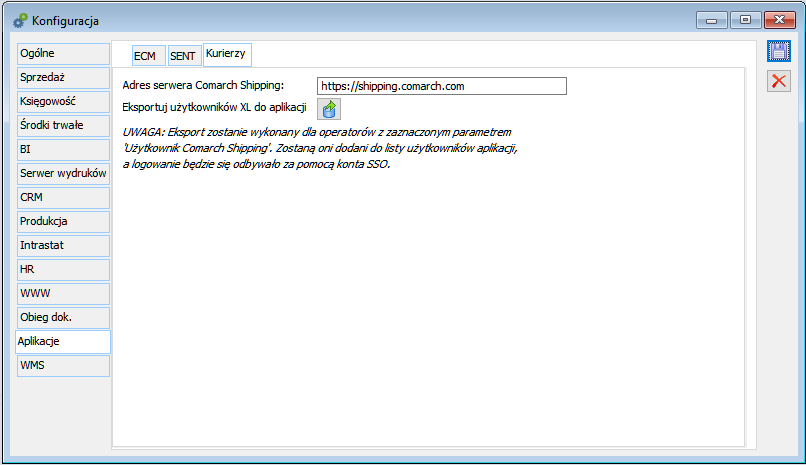This screenshot has width=806, height=465.
Task: Close the Konfiguracja window
Action: pyautogui.click(x=780, y=20)
